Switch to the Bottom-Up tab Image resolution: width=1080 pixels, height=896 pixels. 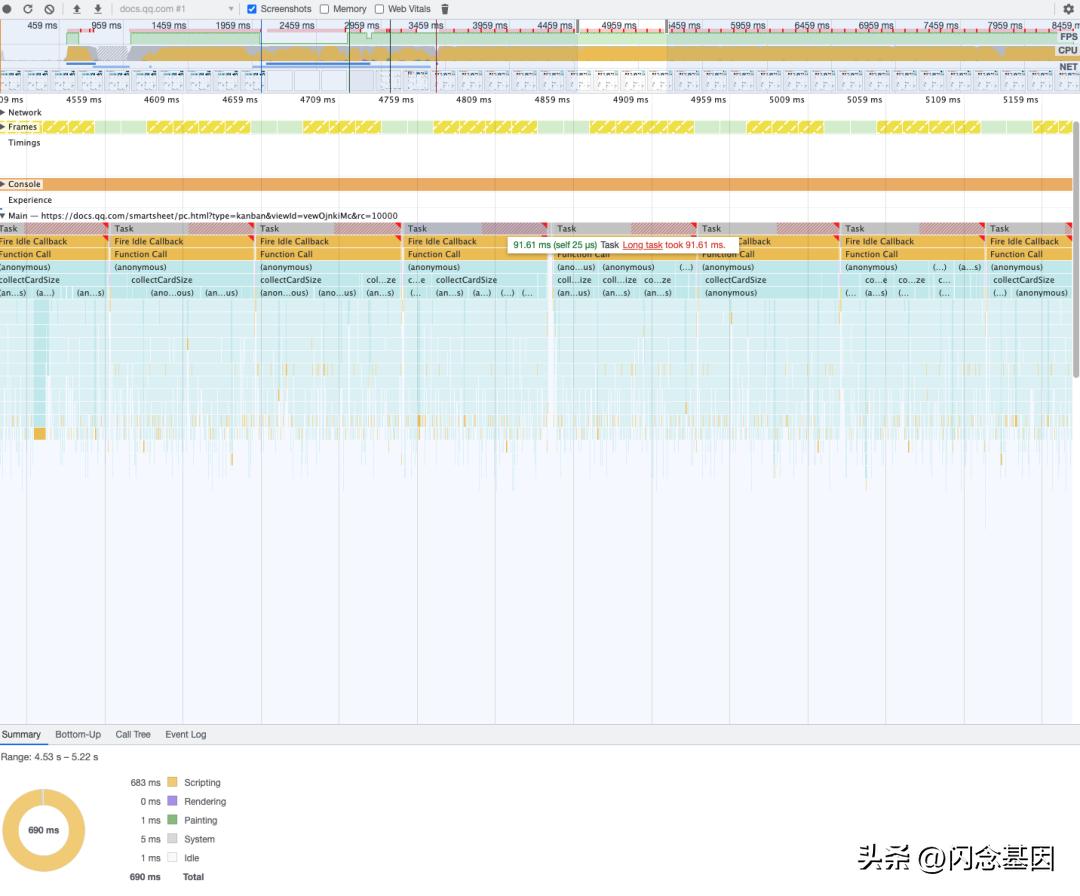click(78, 734)
